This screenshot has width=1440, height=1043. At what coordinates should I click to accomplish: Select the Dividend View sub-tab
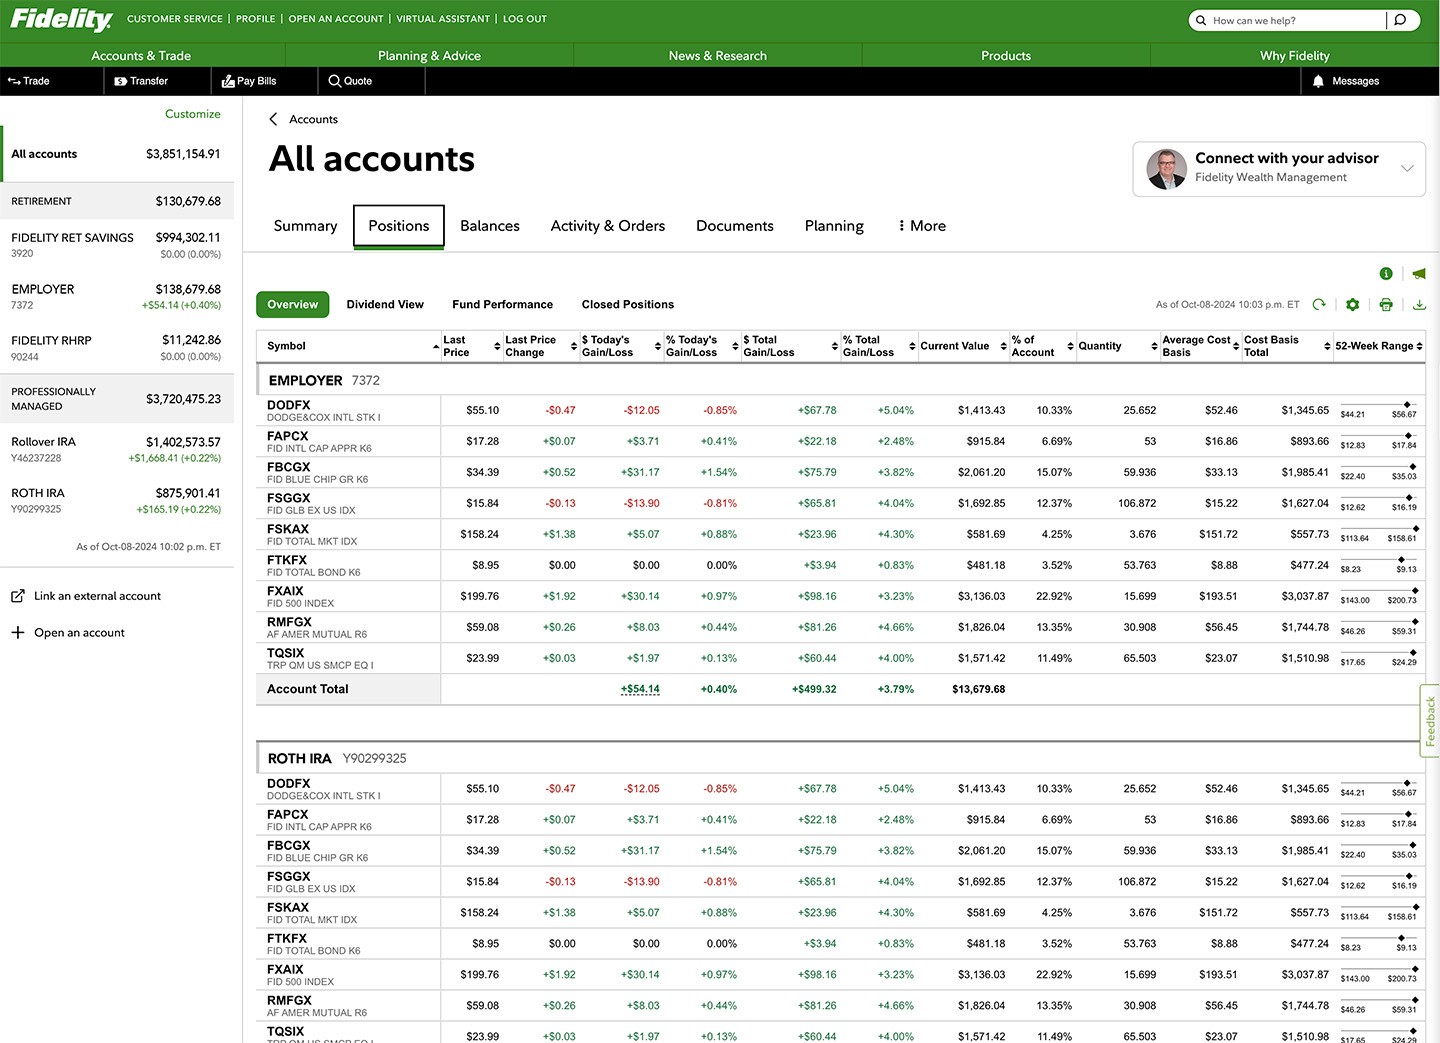tap(385, 304)
